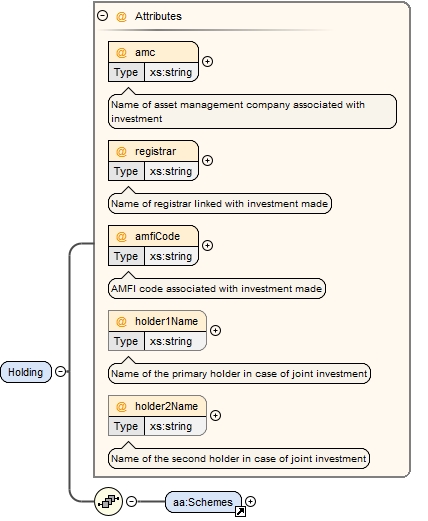Expand the holder2Name attribute details
The width and height of the screenshot is (428, 521).
[x=215, y=415]
